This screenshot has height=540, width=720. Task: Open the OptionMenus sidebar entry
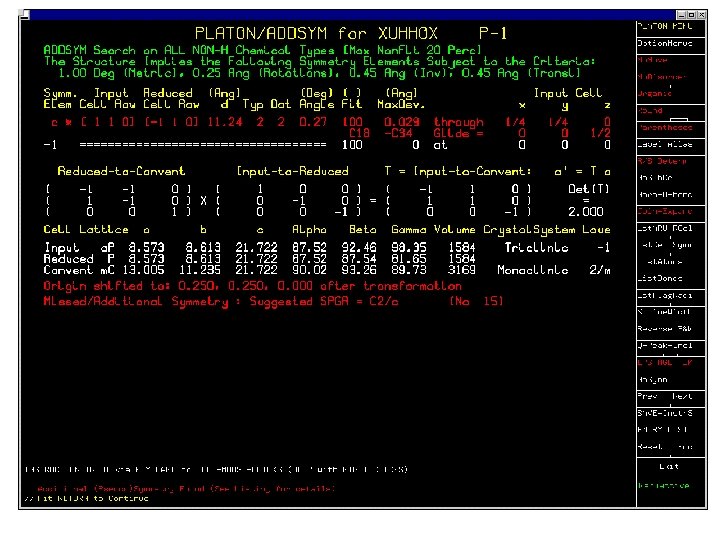click(x=665, y=43)
